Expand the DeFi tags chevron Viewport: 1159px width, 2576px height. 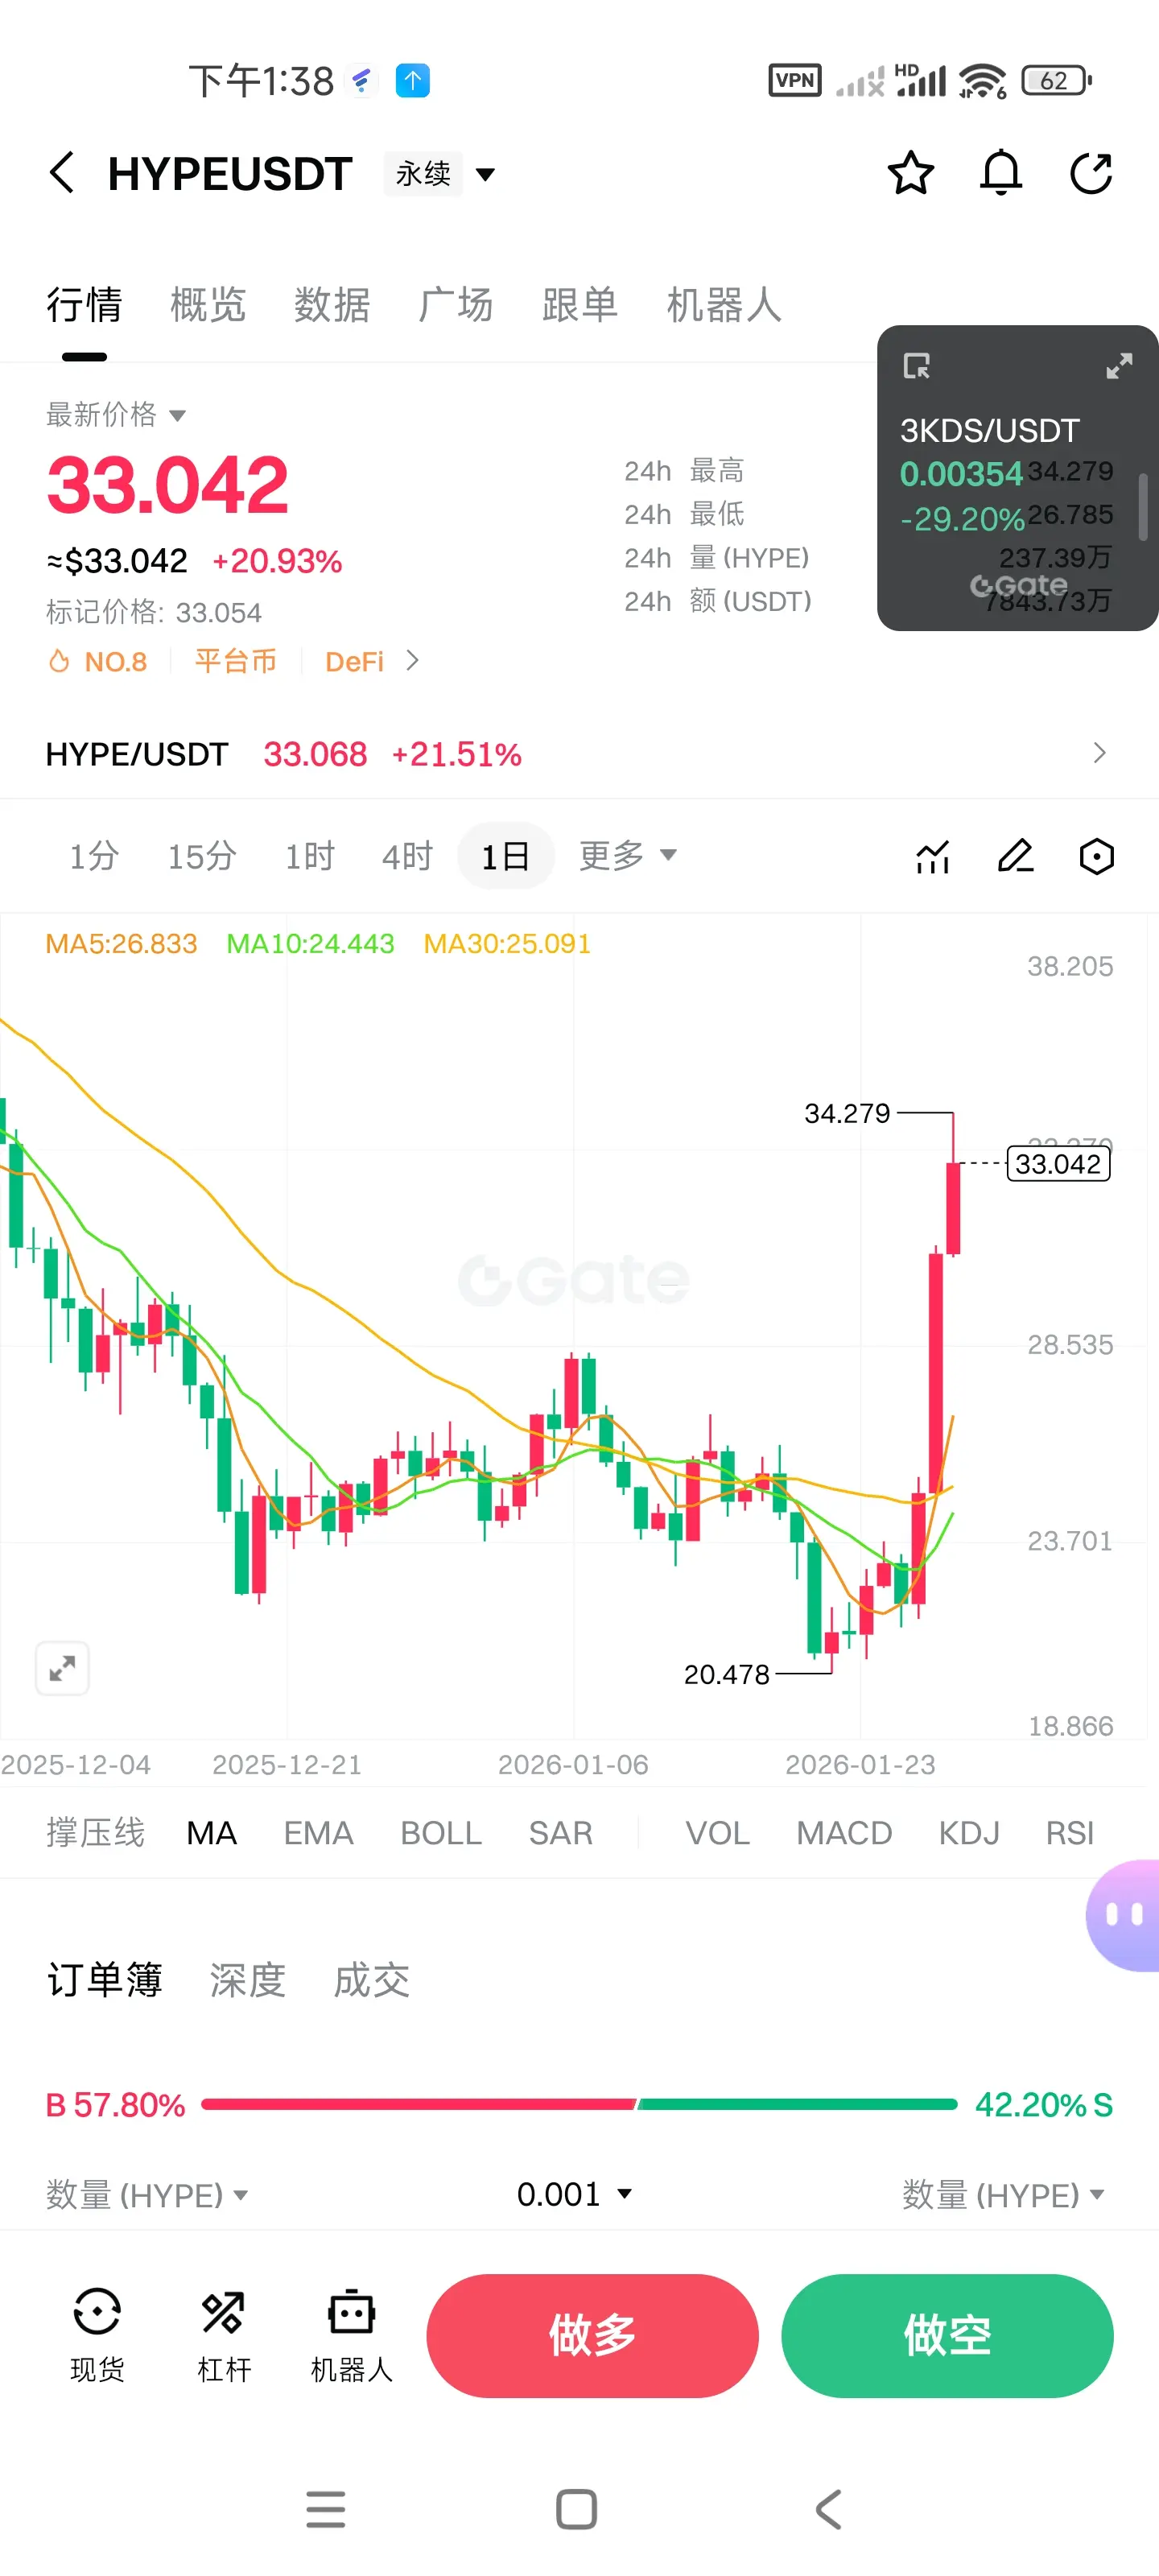413,660
